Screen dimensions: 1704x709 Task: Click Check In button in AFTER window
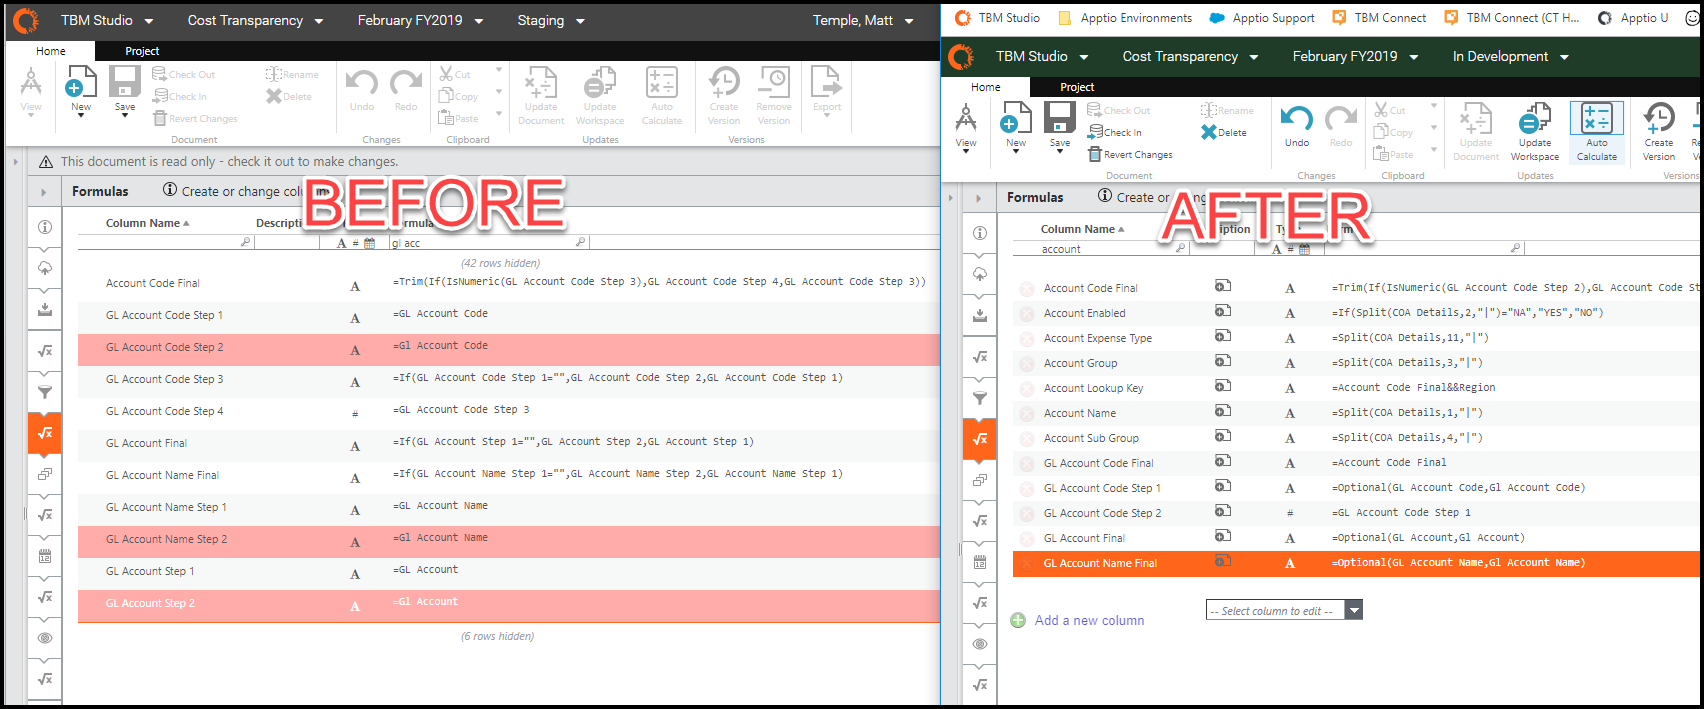pyautogui.click(x=1114, y=133)
